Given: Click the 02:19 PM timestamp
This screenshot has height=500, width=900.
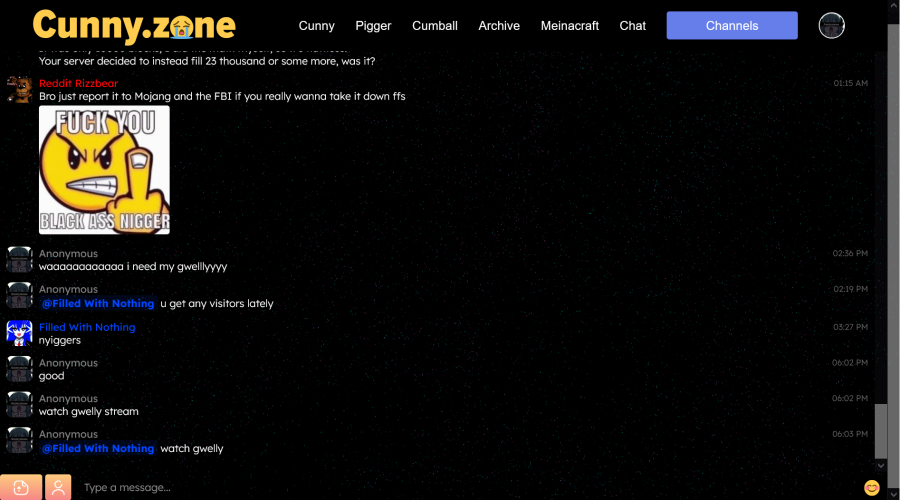Looking at the screenshot, I should 851,289.
